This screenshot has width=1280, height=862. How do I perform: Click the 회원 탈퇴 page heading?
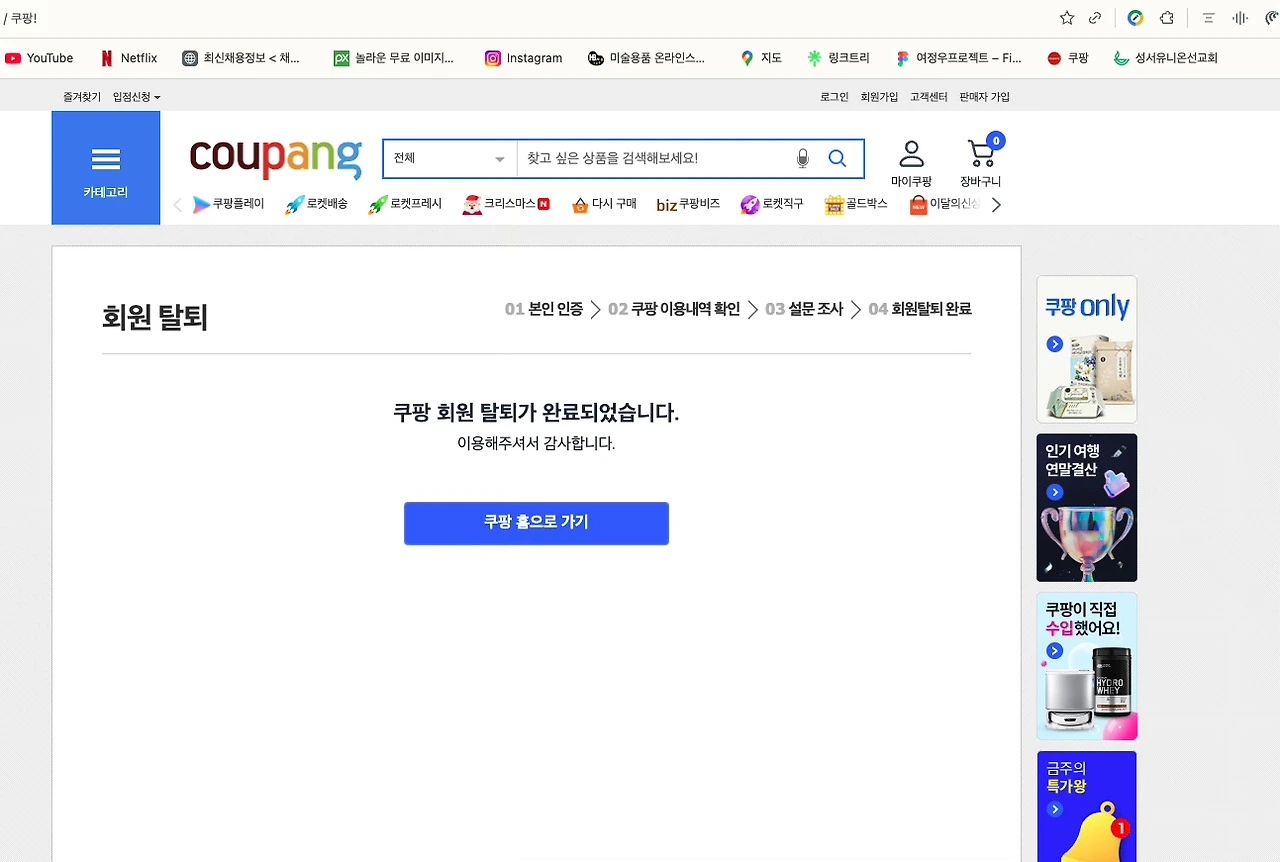coord(155,317)
